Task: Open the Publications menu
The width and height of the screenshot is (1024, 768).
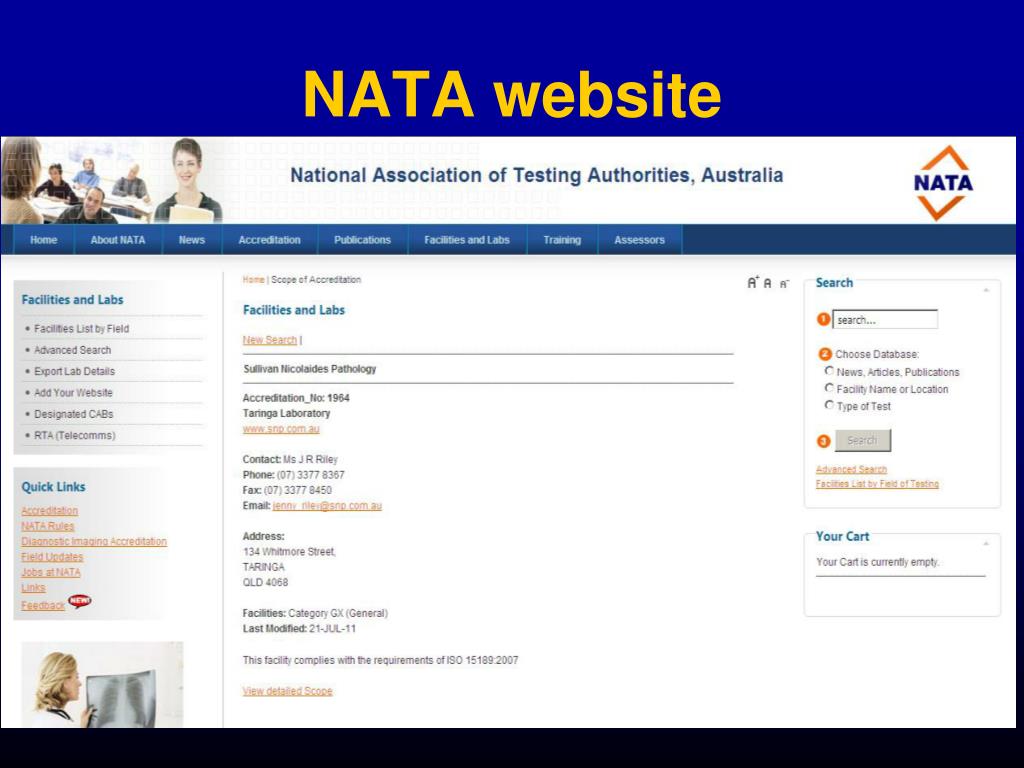Action: coord(362,240)
